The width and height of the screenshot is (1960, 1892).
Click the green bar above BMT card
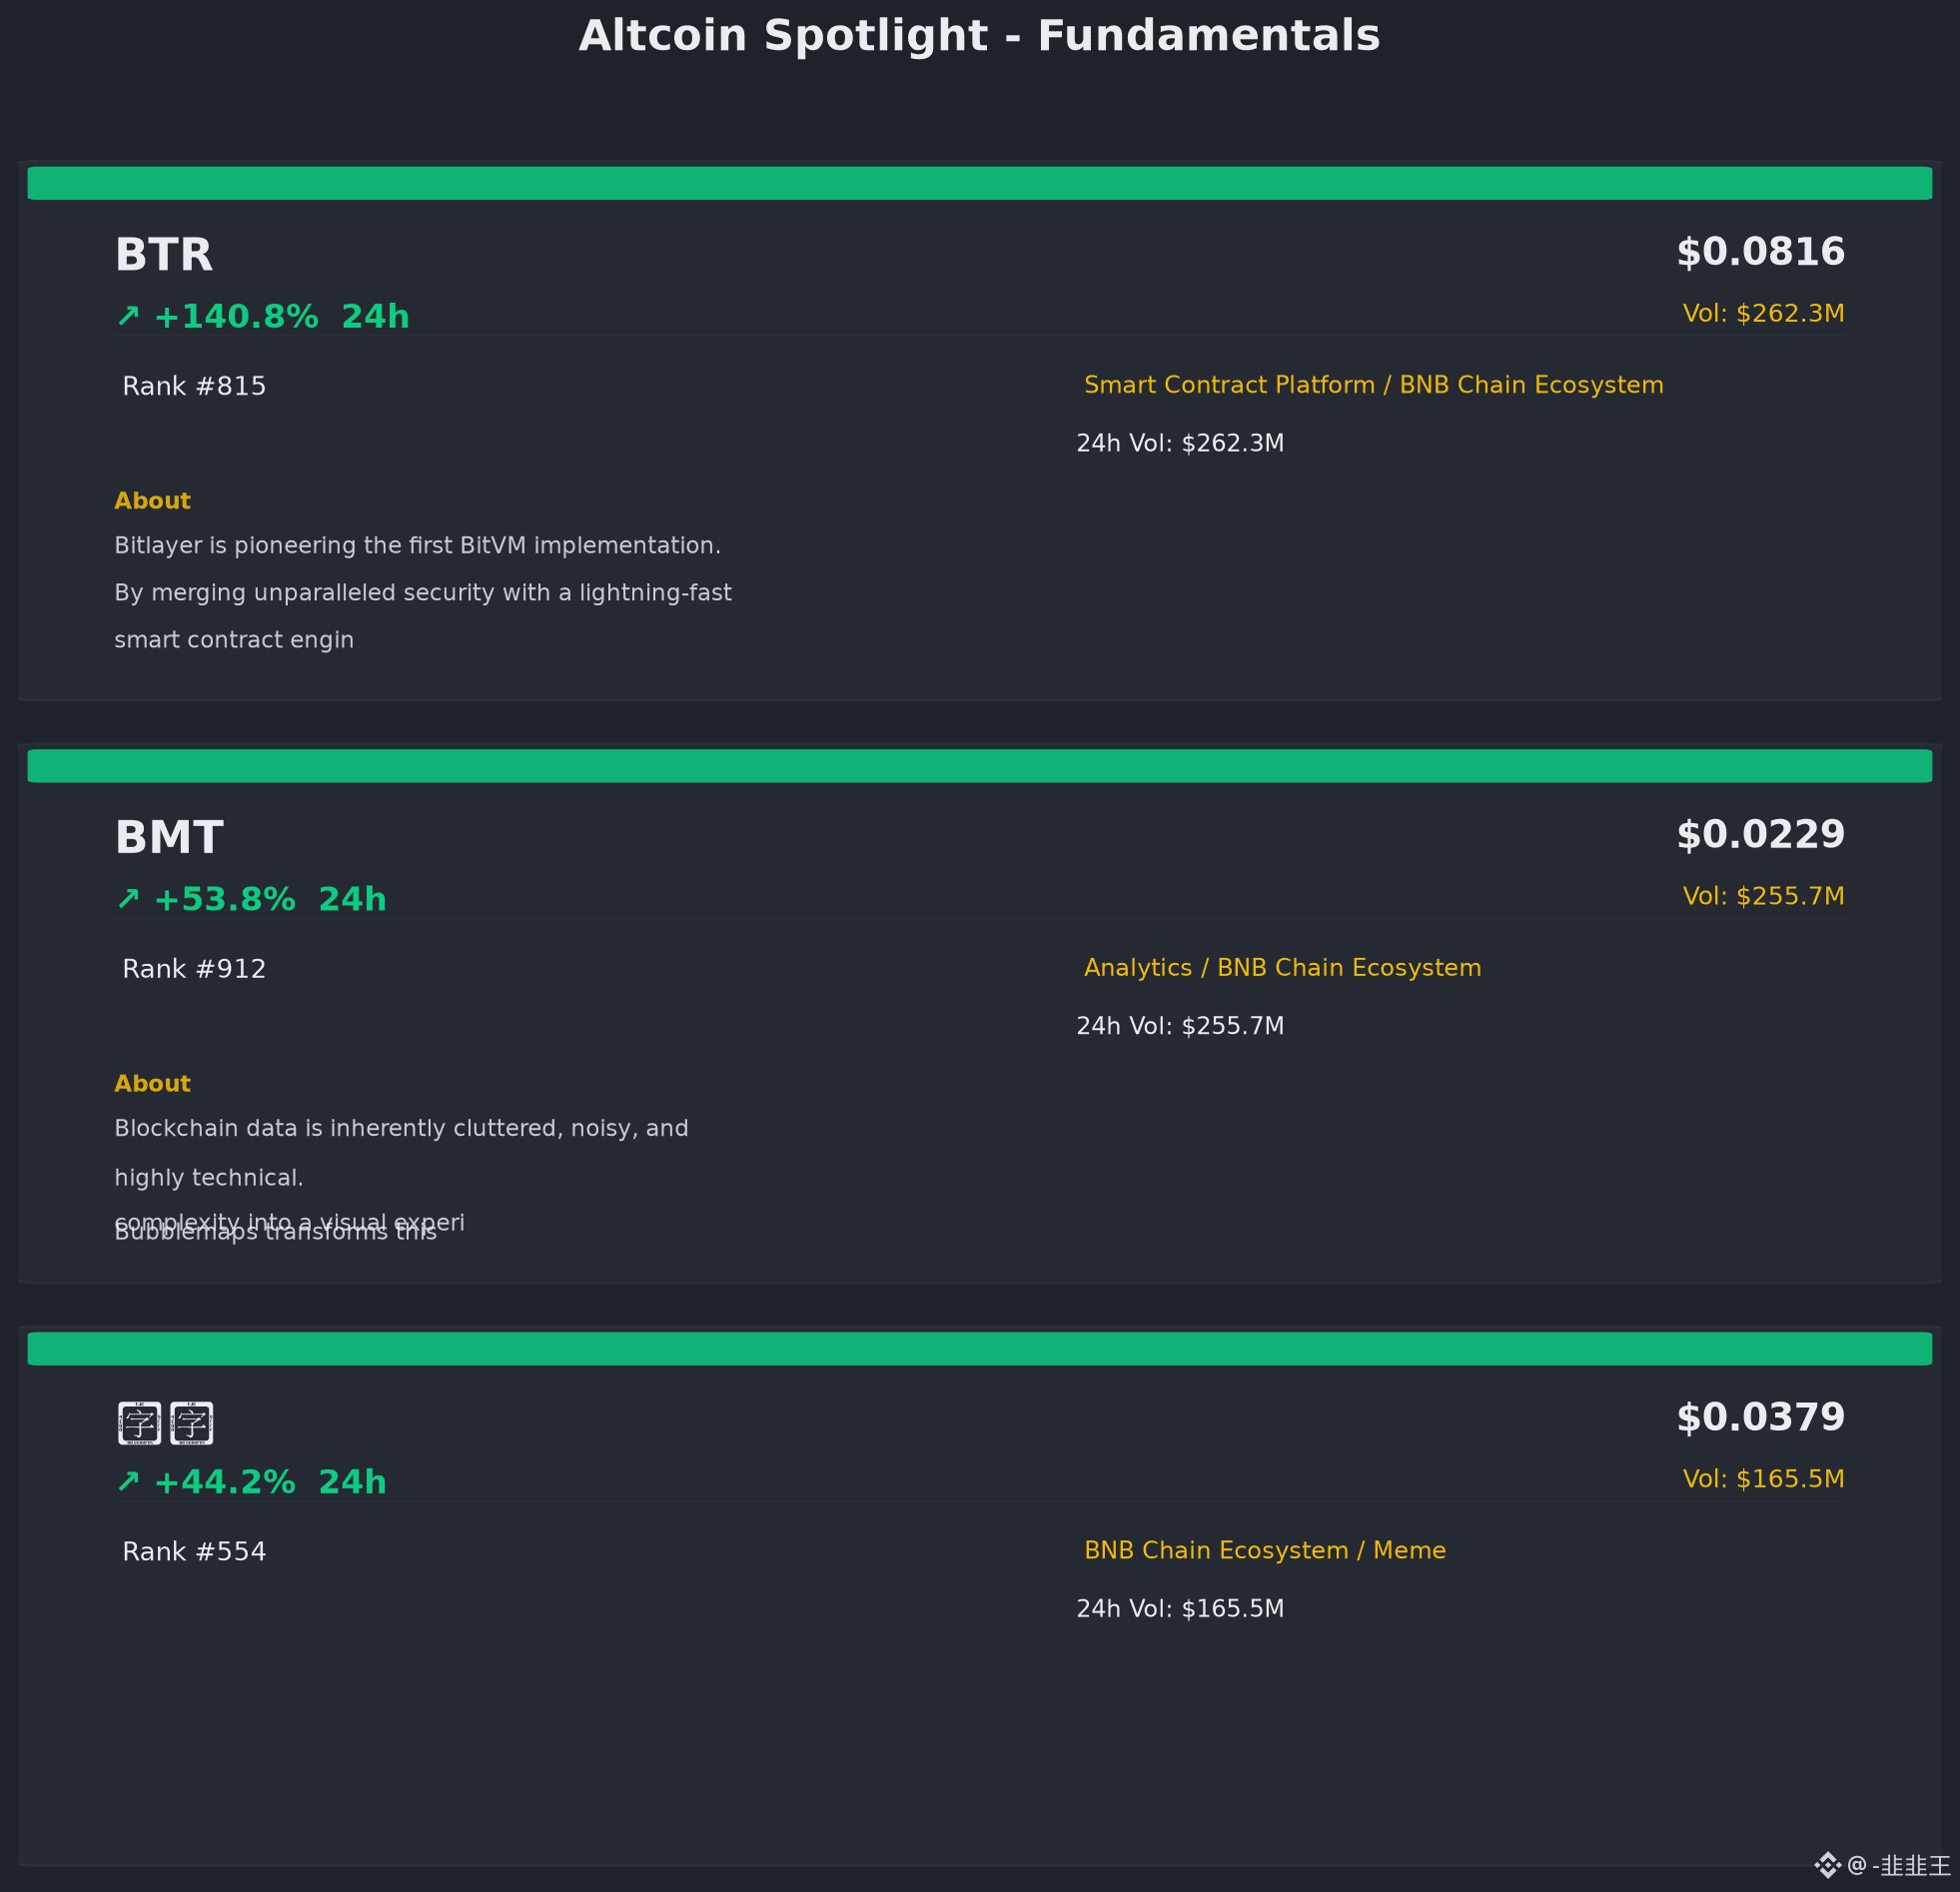[x=980, y=766]
